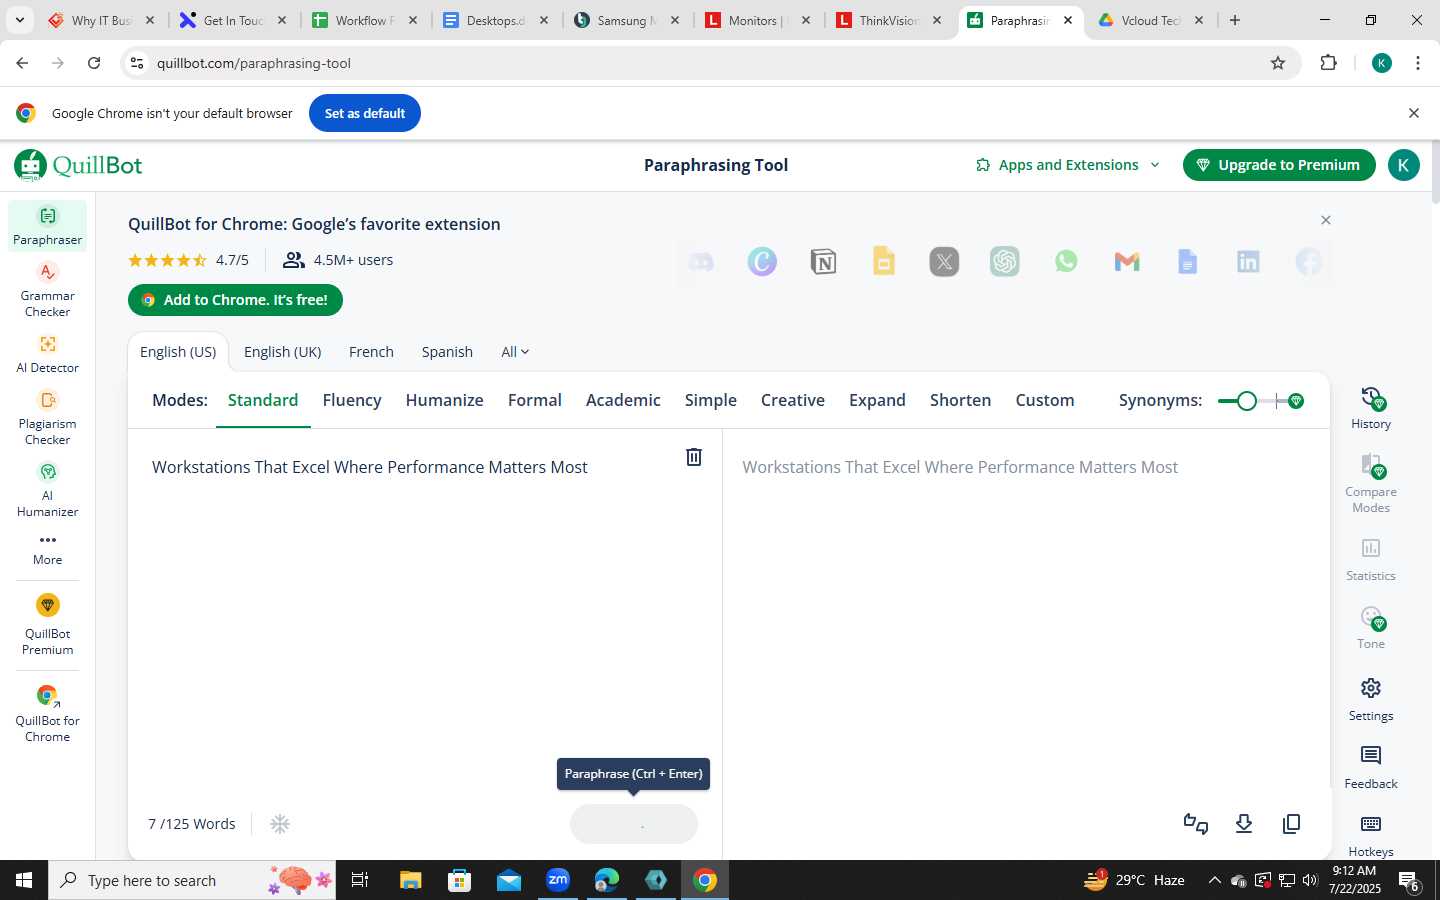Reload the current page
1440x900 pixels.
94,63
